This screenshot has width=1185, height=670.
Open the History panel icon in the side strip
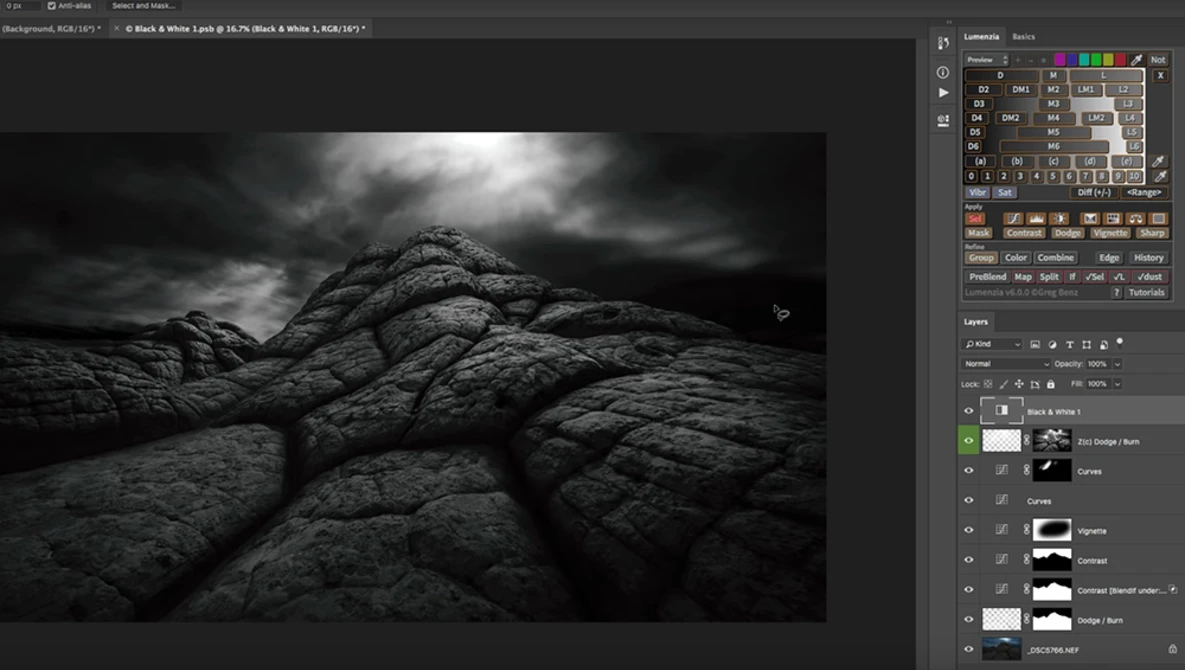pyautogui.click(x=943, y=43)
